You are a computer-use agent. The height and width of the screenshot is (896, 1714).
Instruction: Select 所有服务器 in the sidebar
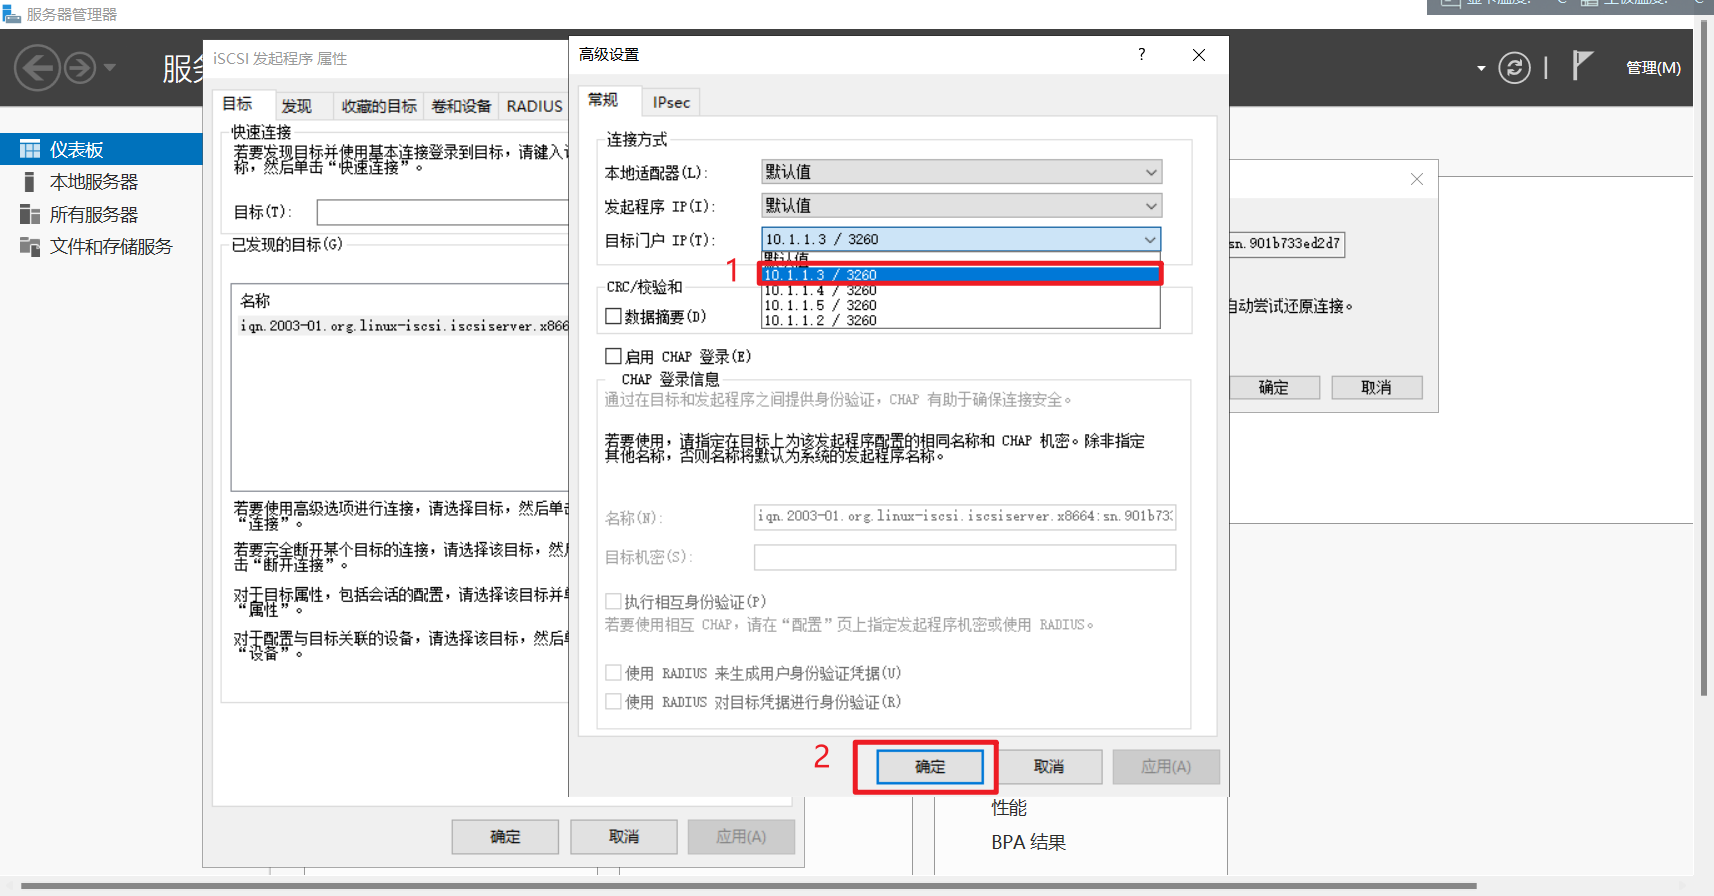click(94, 214)
